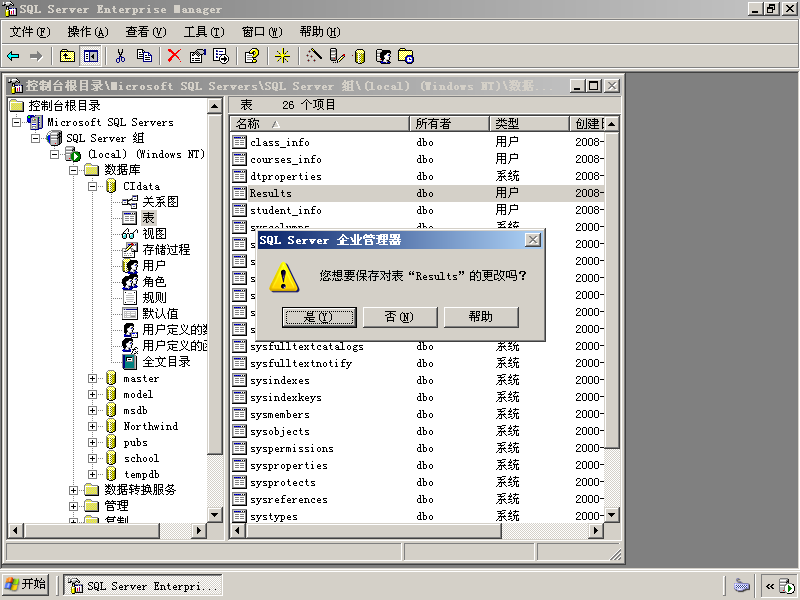Image resolution: width=800 pixels, height=600 pixels.
Task: Click the Back arrow toolbar icon
Action: (13, 56)
